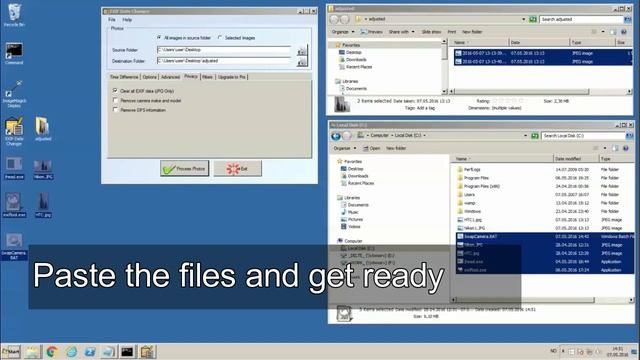The image size is (640, 360).
Task: Launch Chrome from the taskbar
Action: [x=52, y=351]
